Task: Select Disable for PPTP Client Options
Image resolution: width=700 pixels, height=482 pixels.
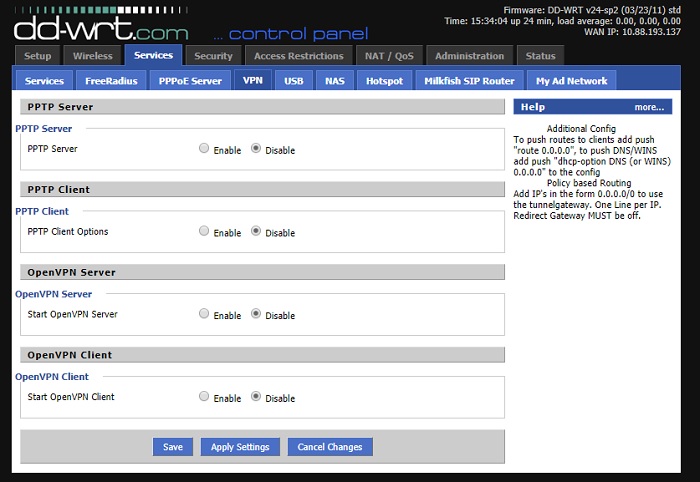Action: coord(256,231)
